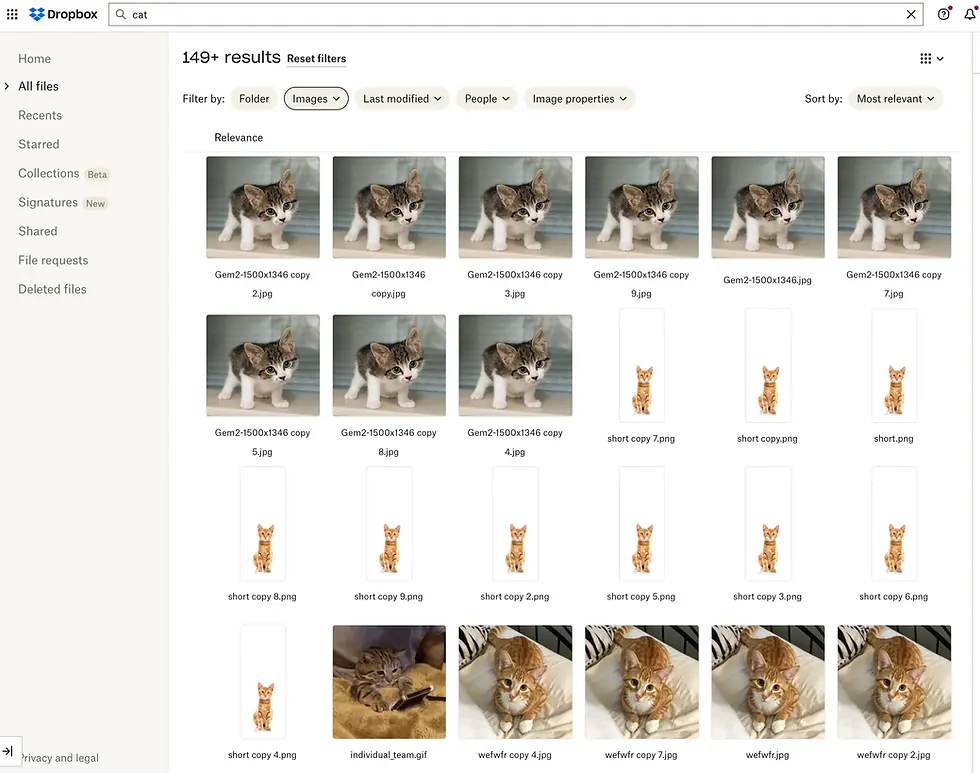Open thumbnail Gem2-1500x1346 copy.jpg
The image size is (980, 773).
point(389,207)
